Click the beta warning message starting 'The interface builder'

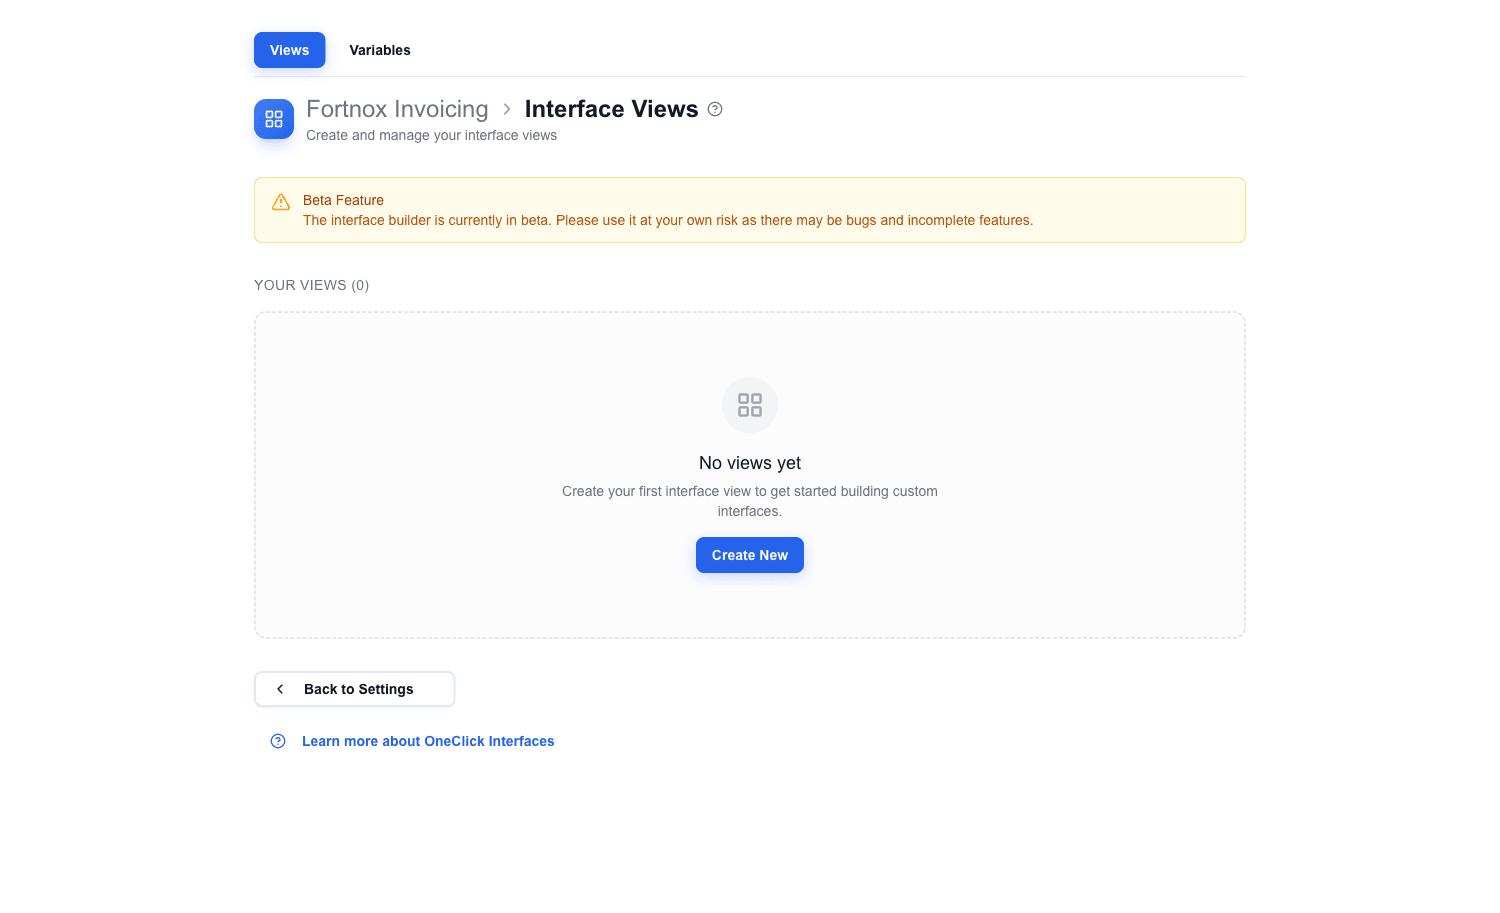pos(668,220)
